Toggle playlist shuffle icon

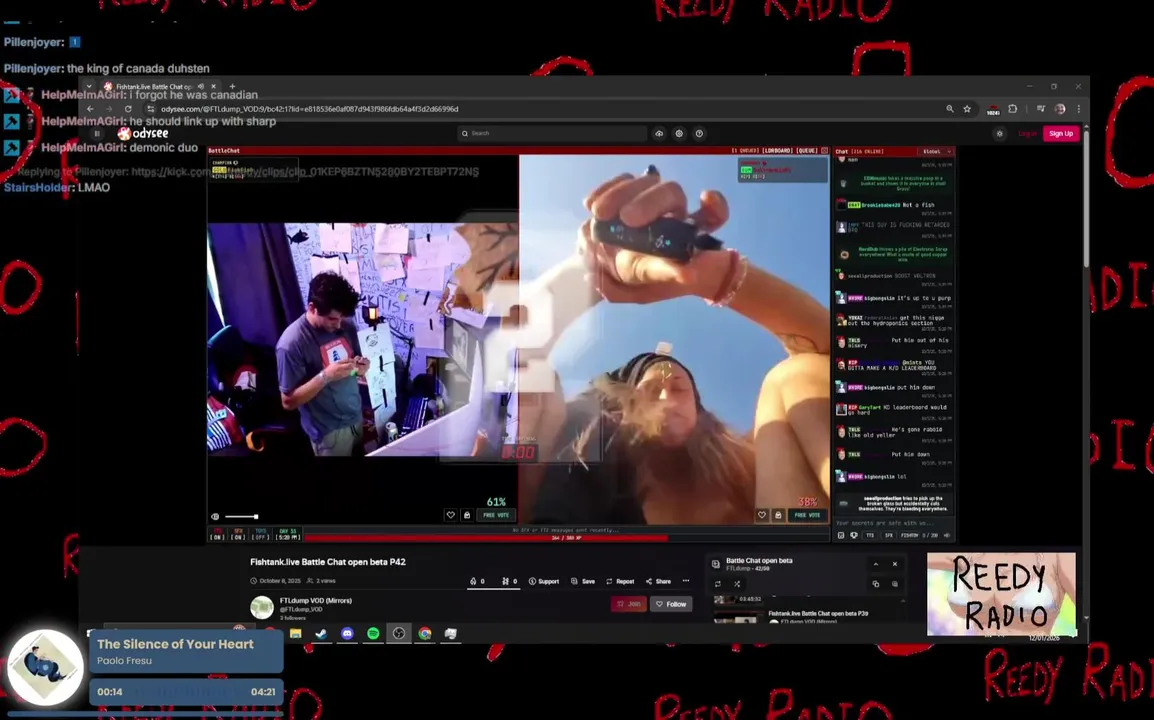tap(737, 584)
